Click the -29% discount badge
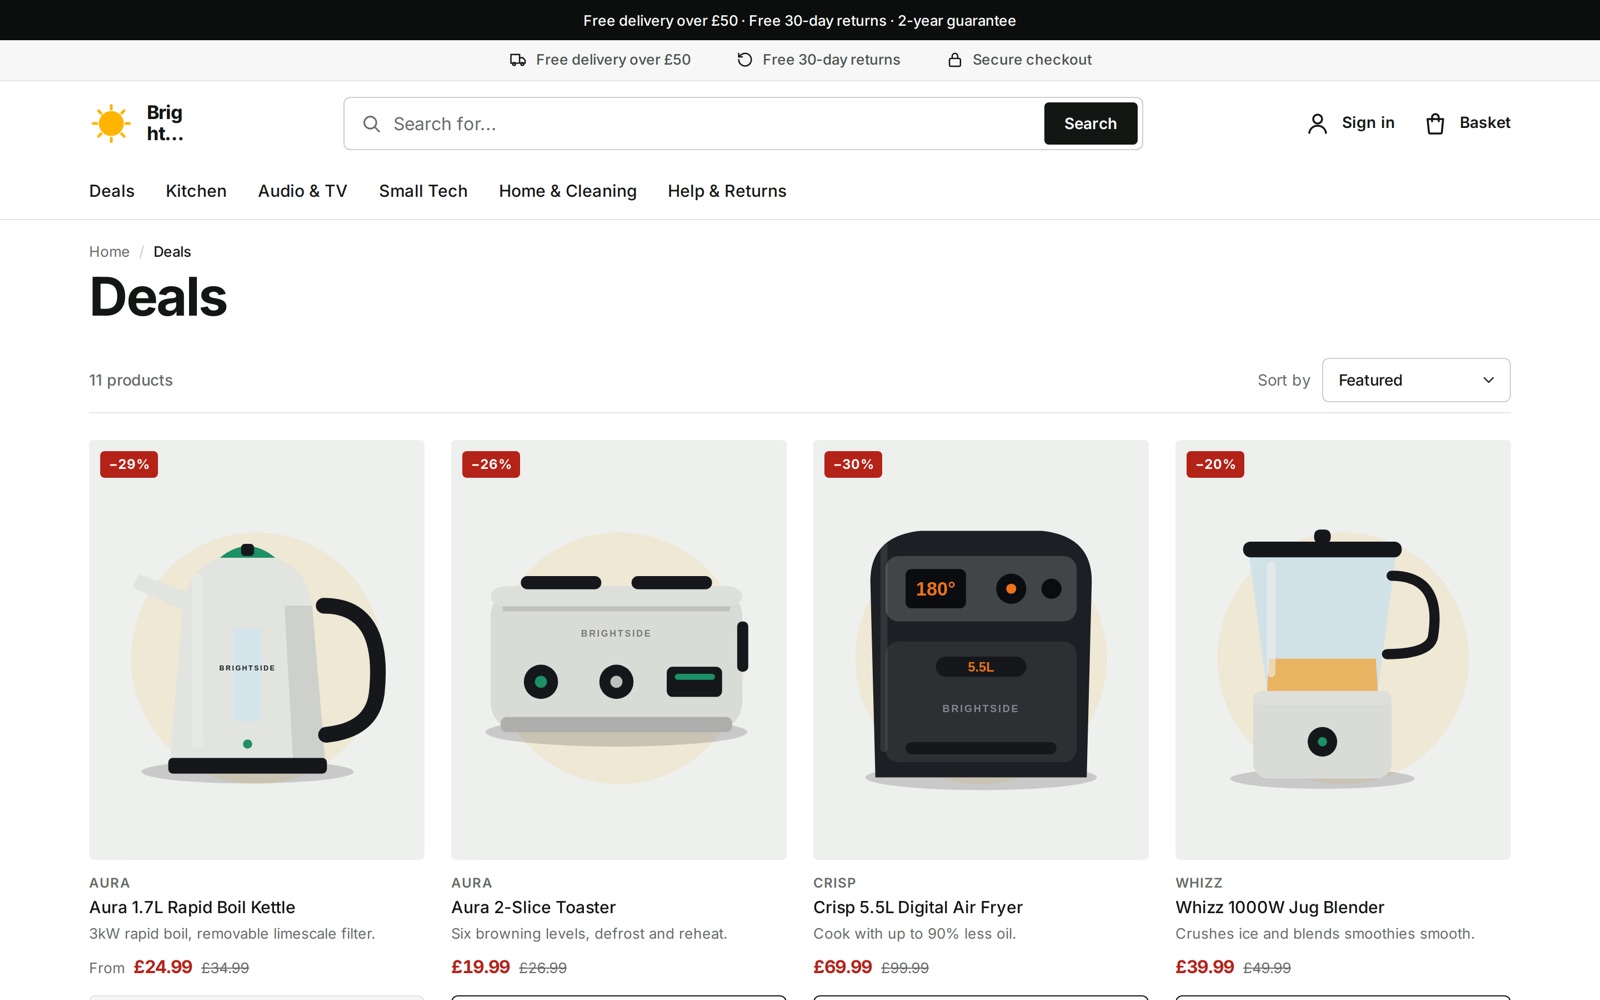 pos(129,464)
